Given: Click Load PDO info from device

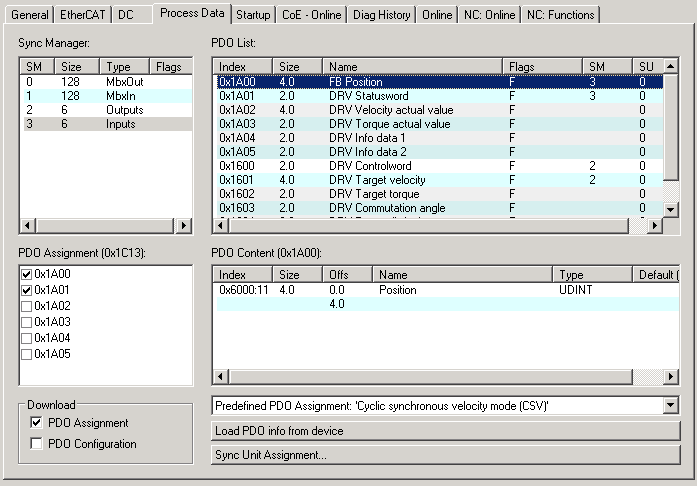Looking at the screenshot, I should click(x=446, y=431).
